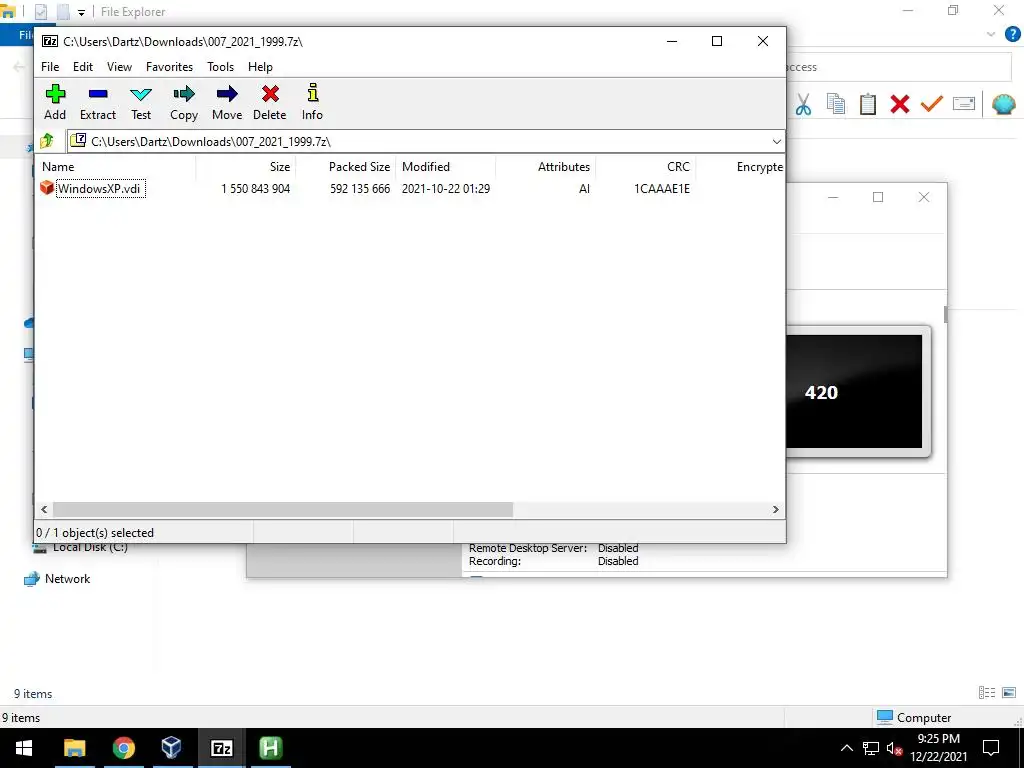Viewport: 1024px width, 768px height.
Task: Go up one folder level in 7-Zip
Action: coord(47,141)
